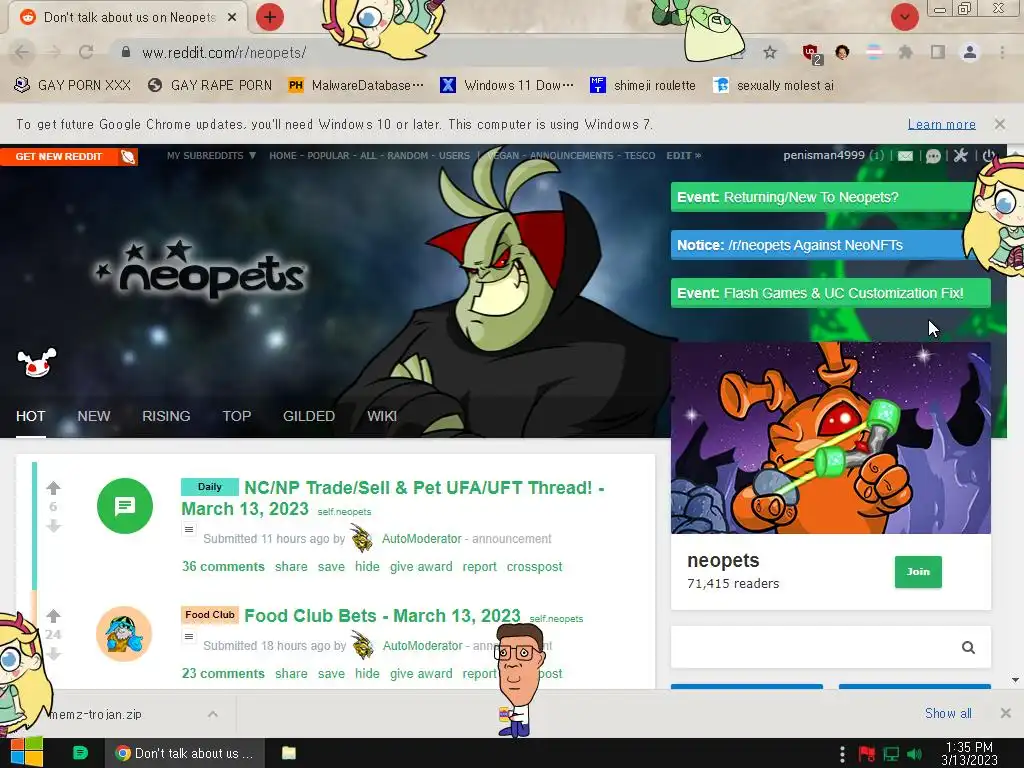This screenshot has height=768, width=1024.
Task: Open the Extensions puzzle piece menu
Action: [x=905, y=52]
